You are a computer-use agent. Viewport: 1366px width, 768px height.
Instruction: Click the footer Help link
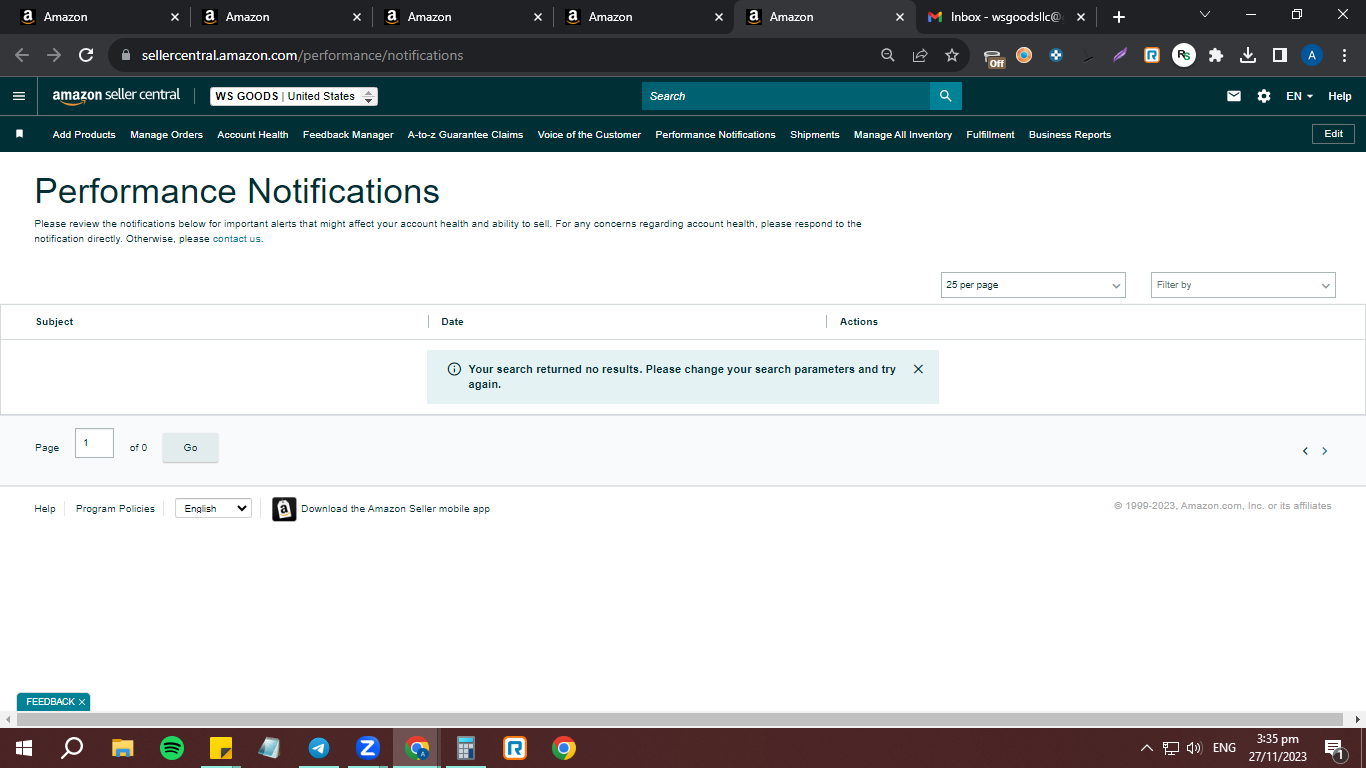coord(45,509)
